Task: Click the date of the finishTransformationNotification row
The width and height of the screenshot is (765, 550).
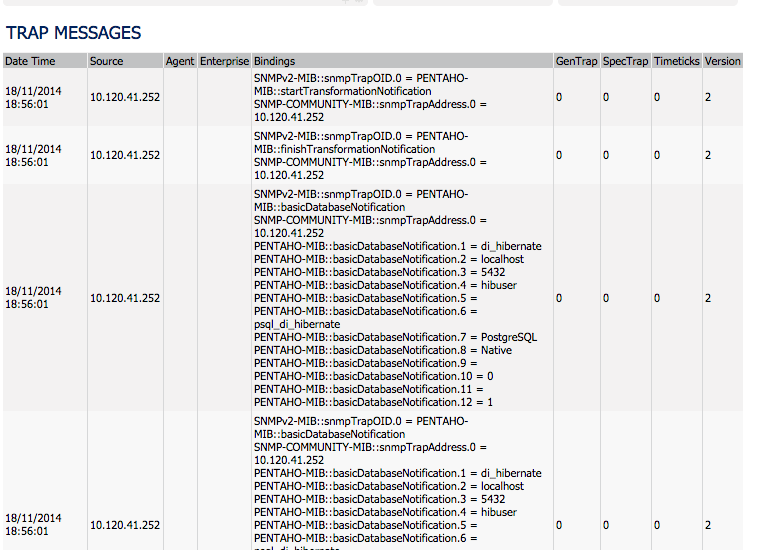Action: pos(33,156)
